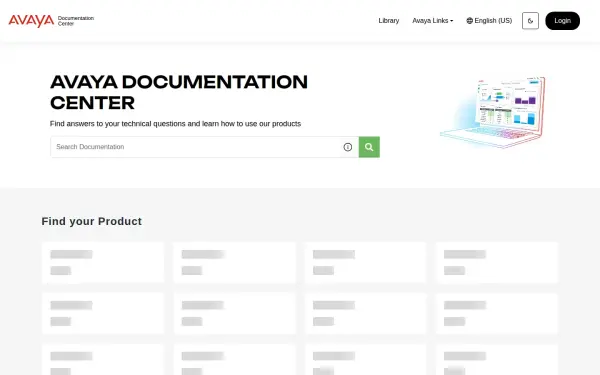Click the 'Avaya Documentation Center' title text
The width and height of the screenshot is (600, 375).
click(x=179, y=92)
